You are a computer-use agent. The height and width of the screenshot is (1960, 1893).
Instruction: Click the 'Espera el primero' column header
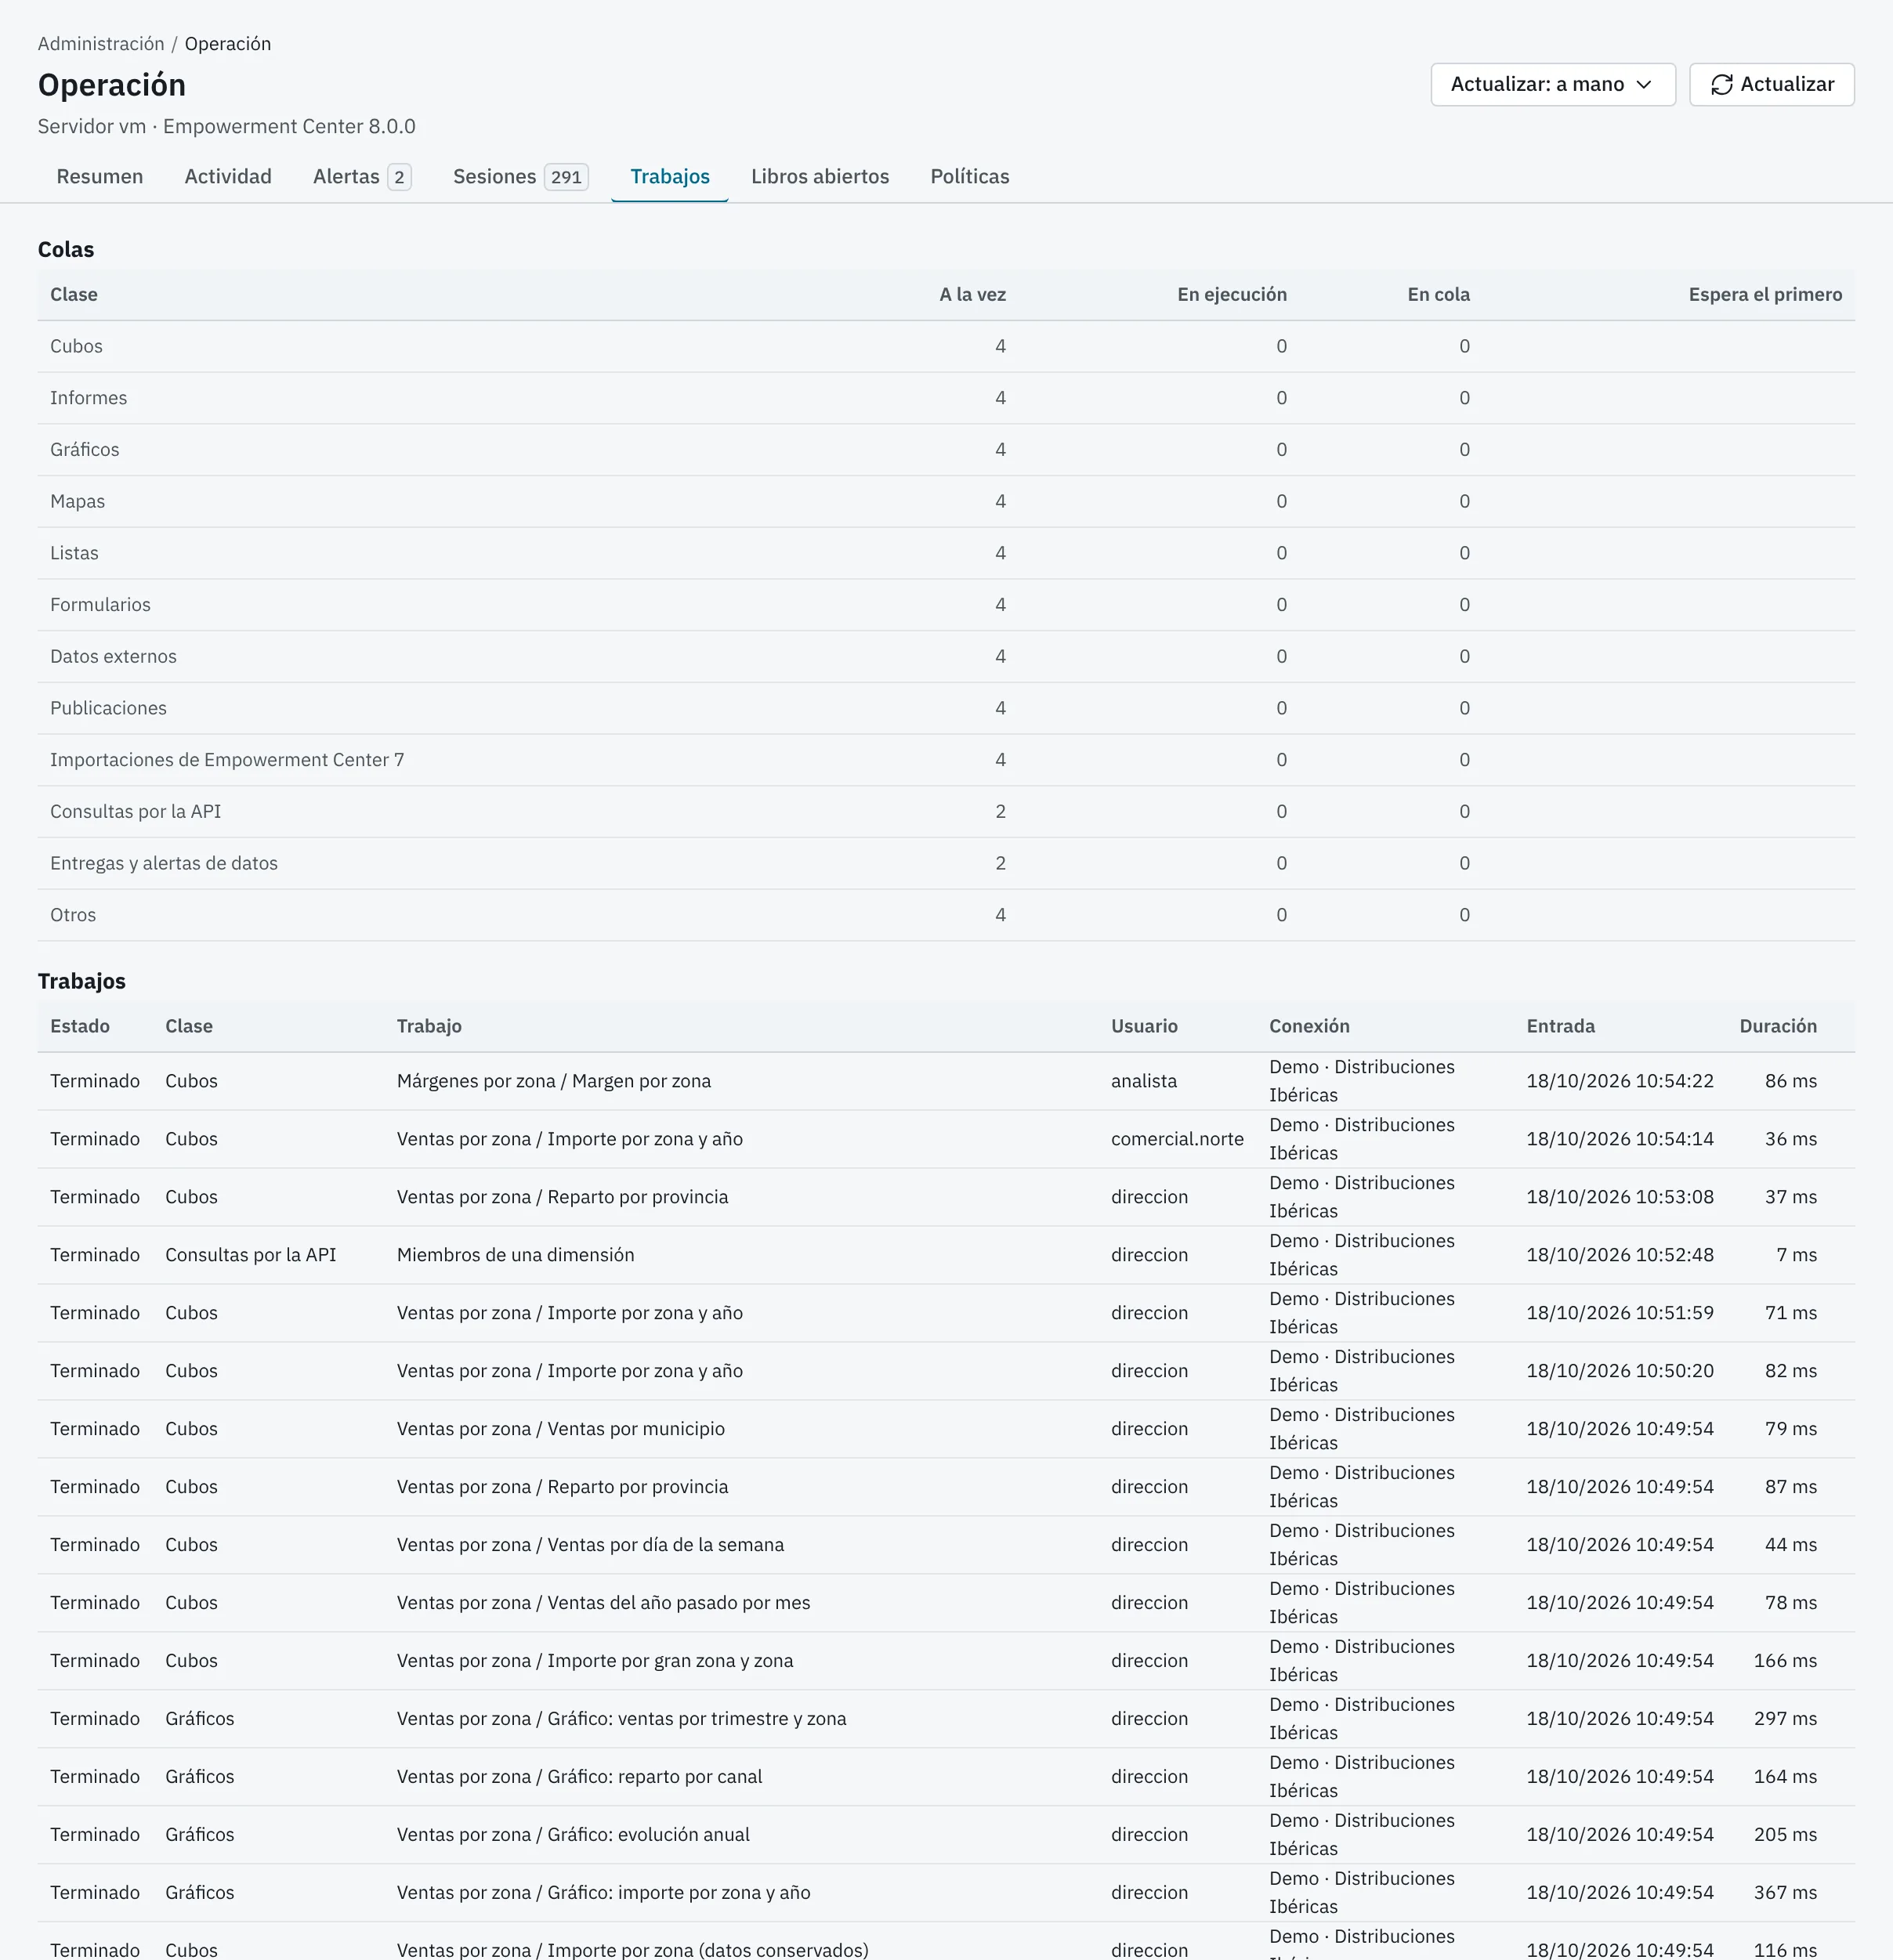1765,295
